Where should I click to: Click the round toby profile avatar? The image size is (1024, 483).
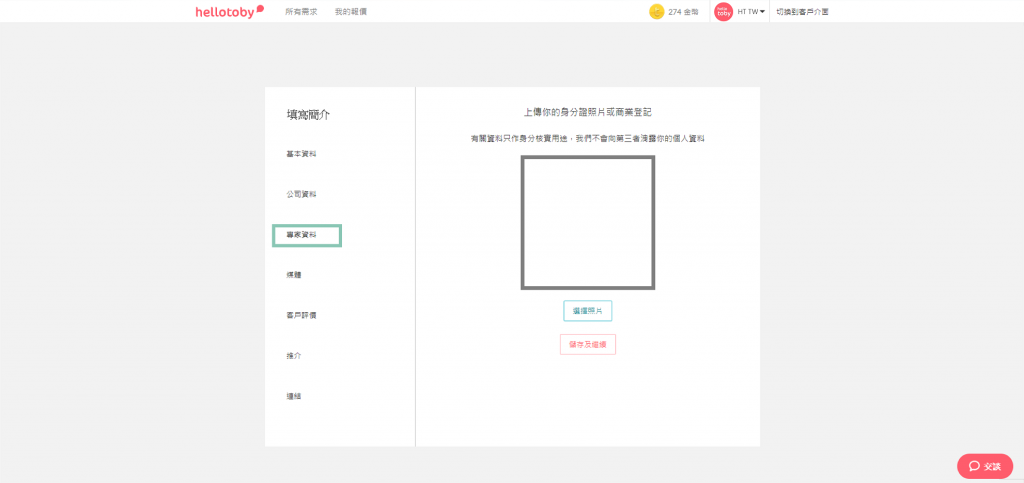tap(723, 12)
